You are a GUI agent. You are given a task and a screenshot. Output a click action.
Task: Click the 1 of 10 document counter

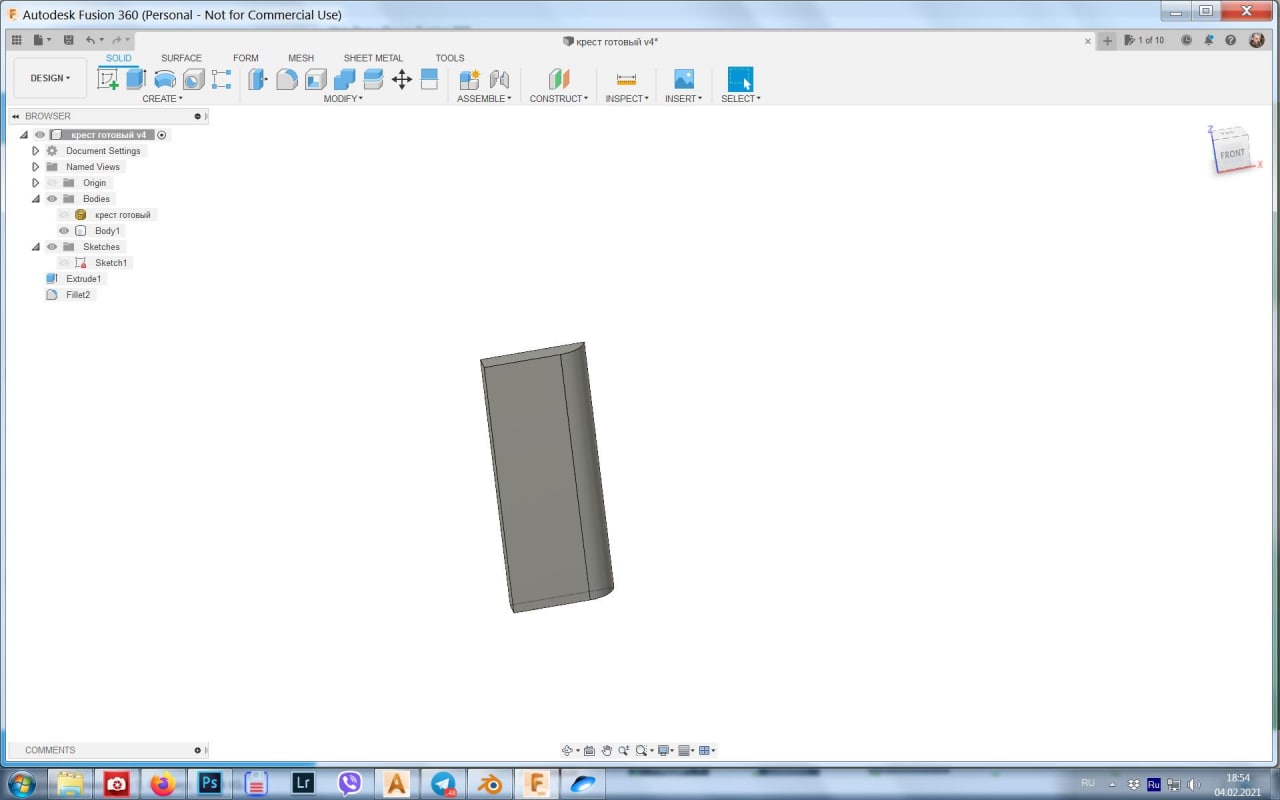click(1144, 40)
